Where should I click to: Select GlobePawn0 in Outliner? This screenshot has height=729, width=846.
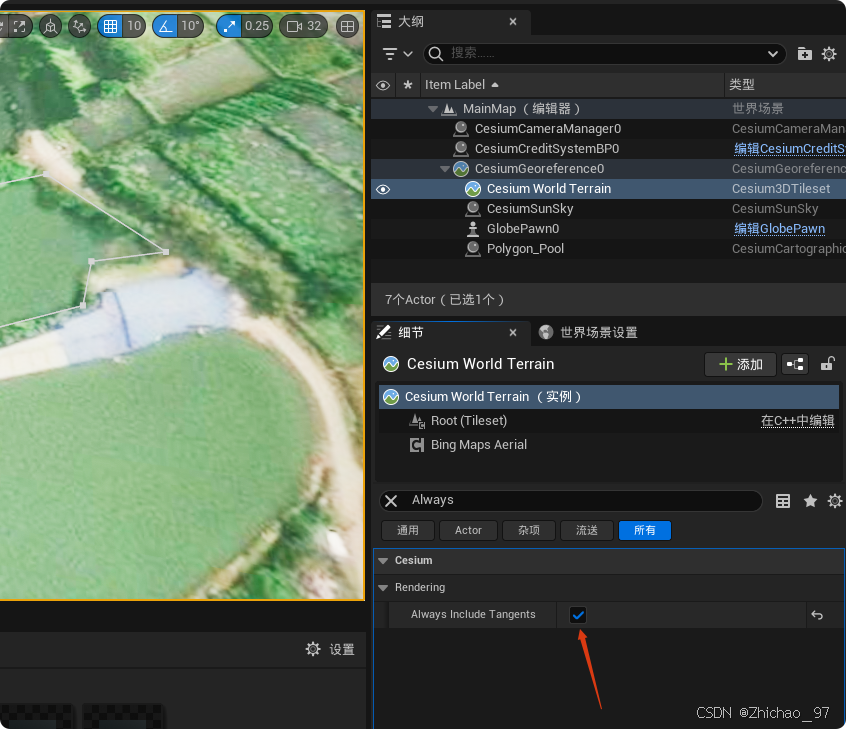(x=523, y=229)
